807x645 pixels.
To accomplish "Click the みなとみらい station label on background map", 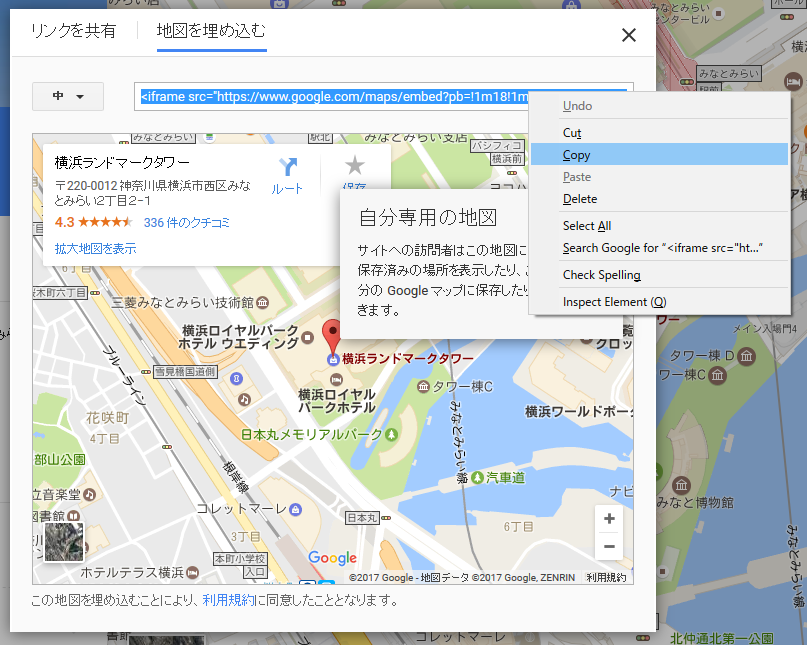I will pyautogui.click(x=729, y=74).
